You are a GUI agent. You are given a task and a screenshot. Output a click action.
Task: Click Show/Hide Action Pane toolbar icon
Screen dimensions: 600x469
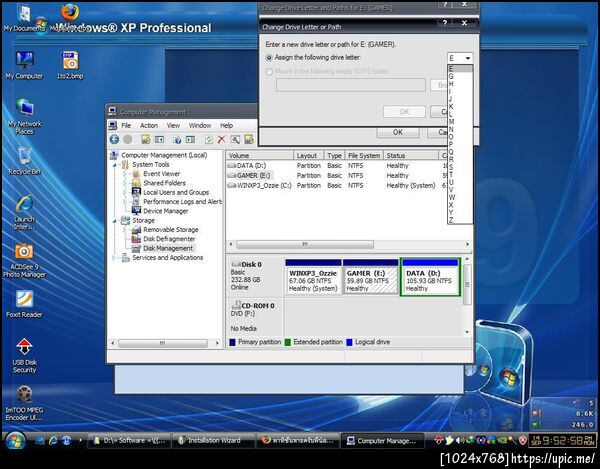pos(190,140)
